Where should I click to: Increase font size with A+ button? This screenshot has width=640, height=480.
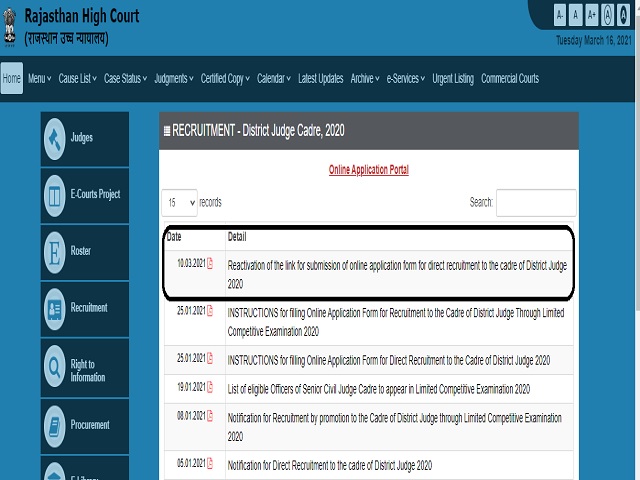[591, 16]
